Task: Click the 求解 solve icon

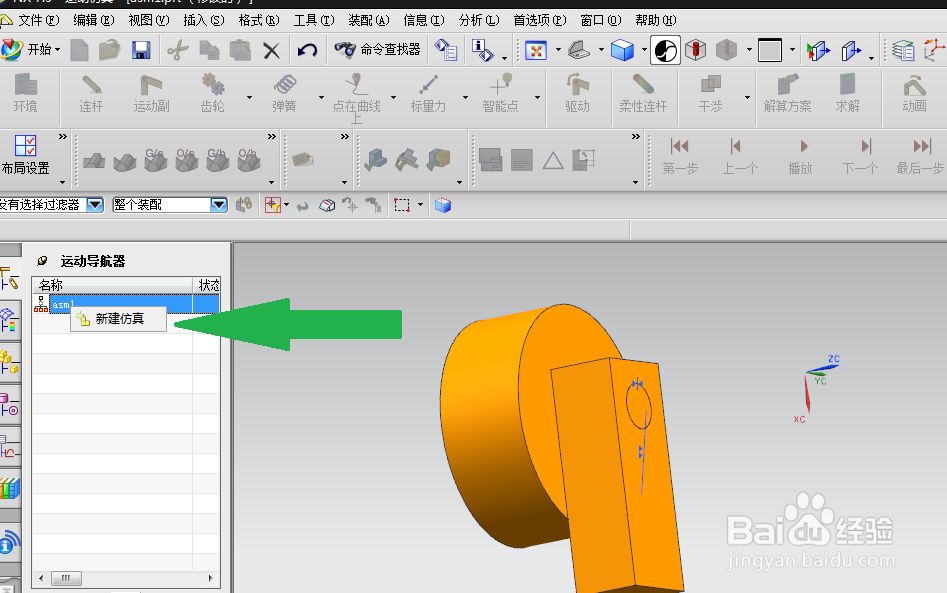Action: click(x=847, y=94)
